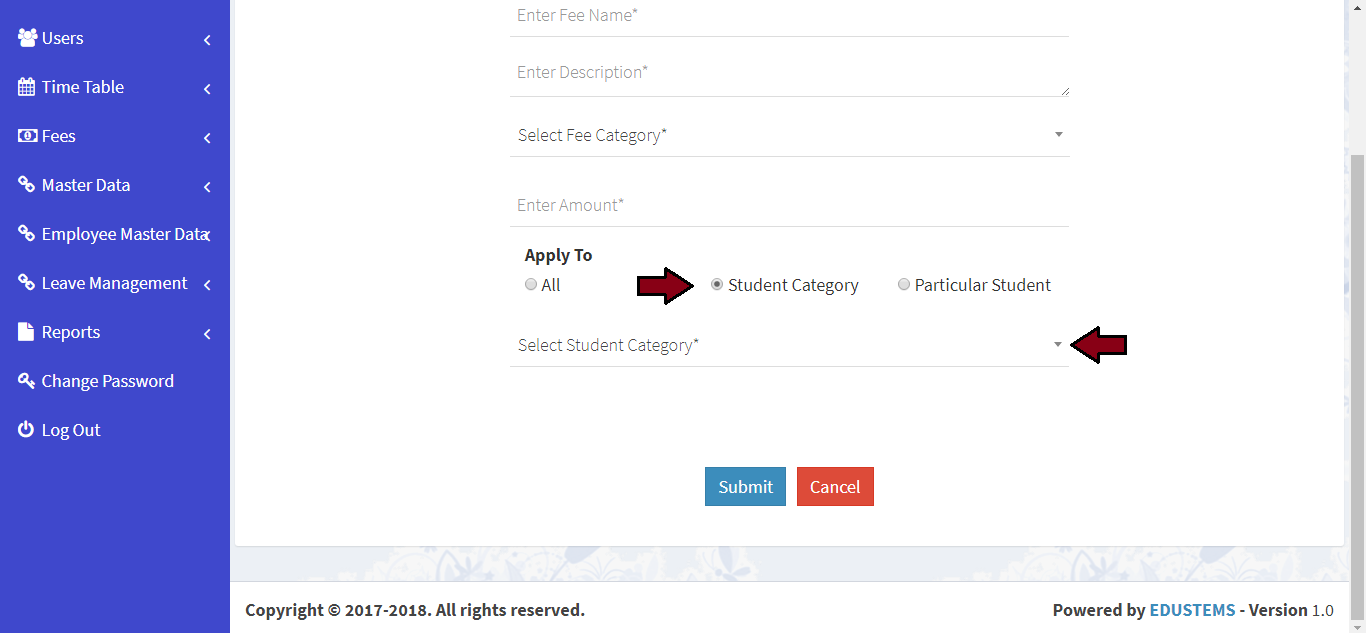Select the All radio button
The width and height of the screenshot is (1366, 633).
point(531,285)
